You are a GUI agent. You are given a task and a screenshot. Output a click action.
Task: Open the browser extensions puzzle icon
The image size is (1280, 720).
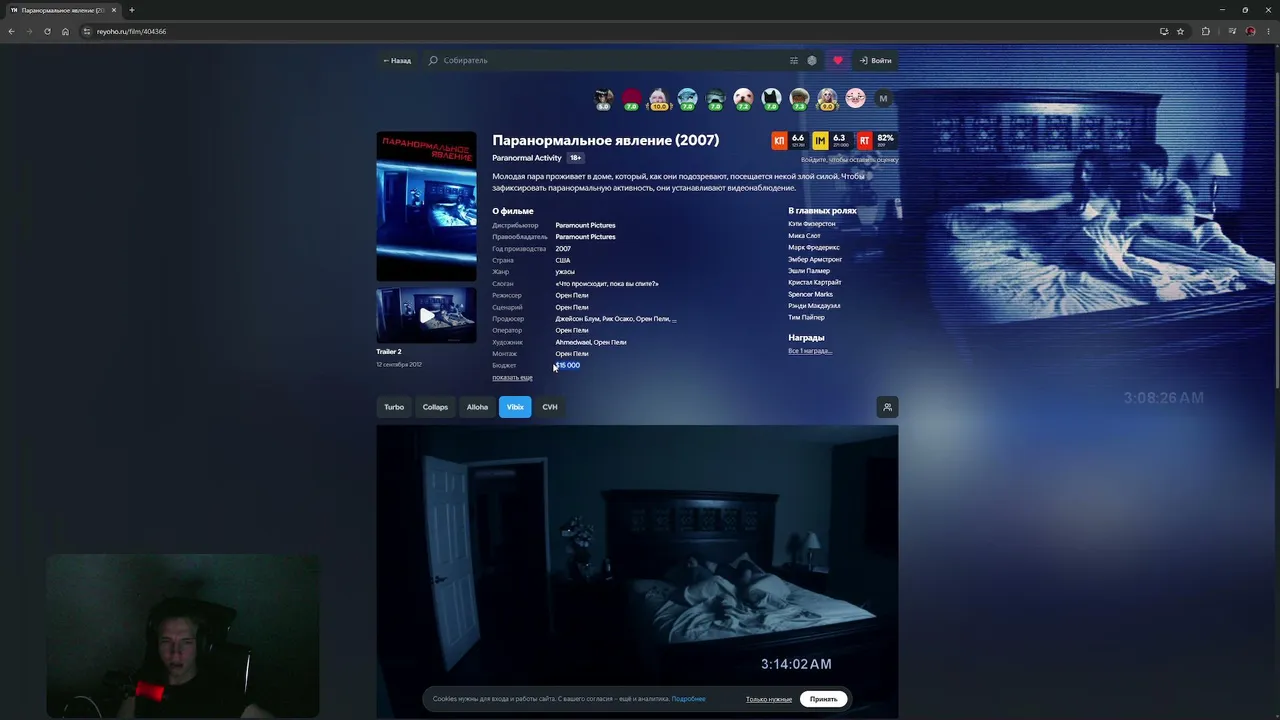1206,31
